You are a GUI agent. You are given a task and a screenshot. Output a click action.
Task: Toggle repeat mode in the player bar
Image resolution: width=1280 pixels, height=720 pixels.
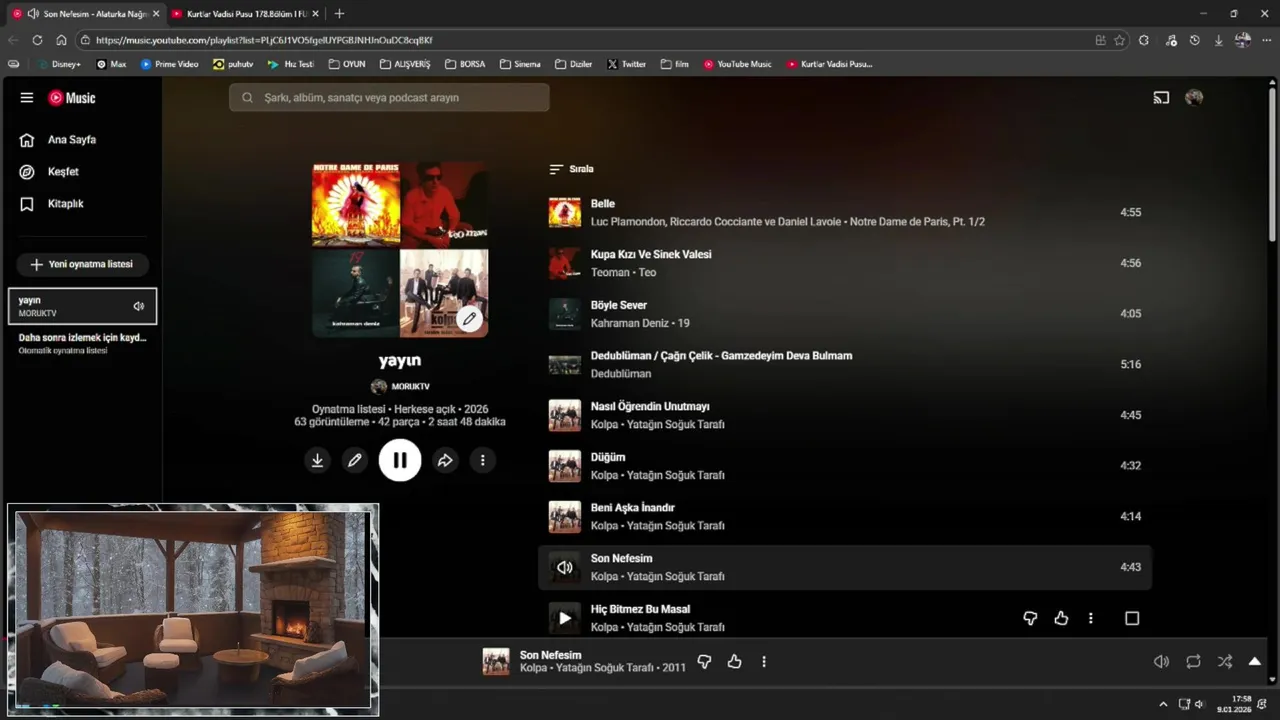[1193, 662]
